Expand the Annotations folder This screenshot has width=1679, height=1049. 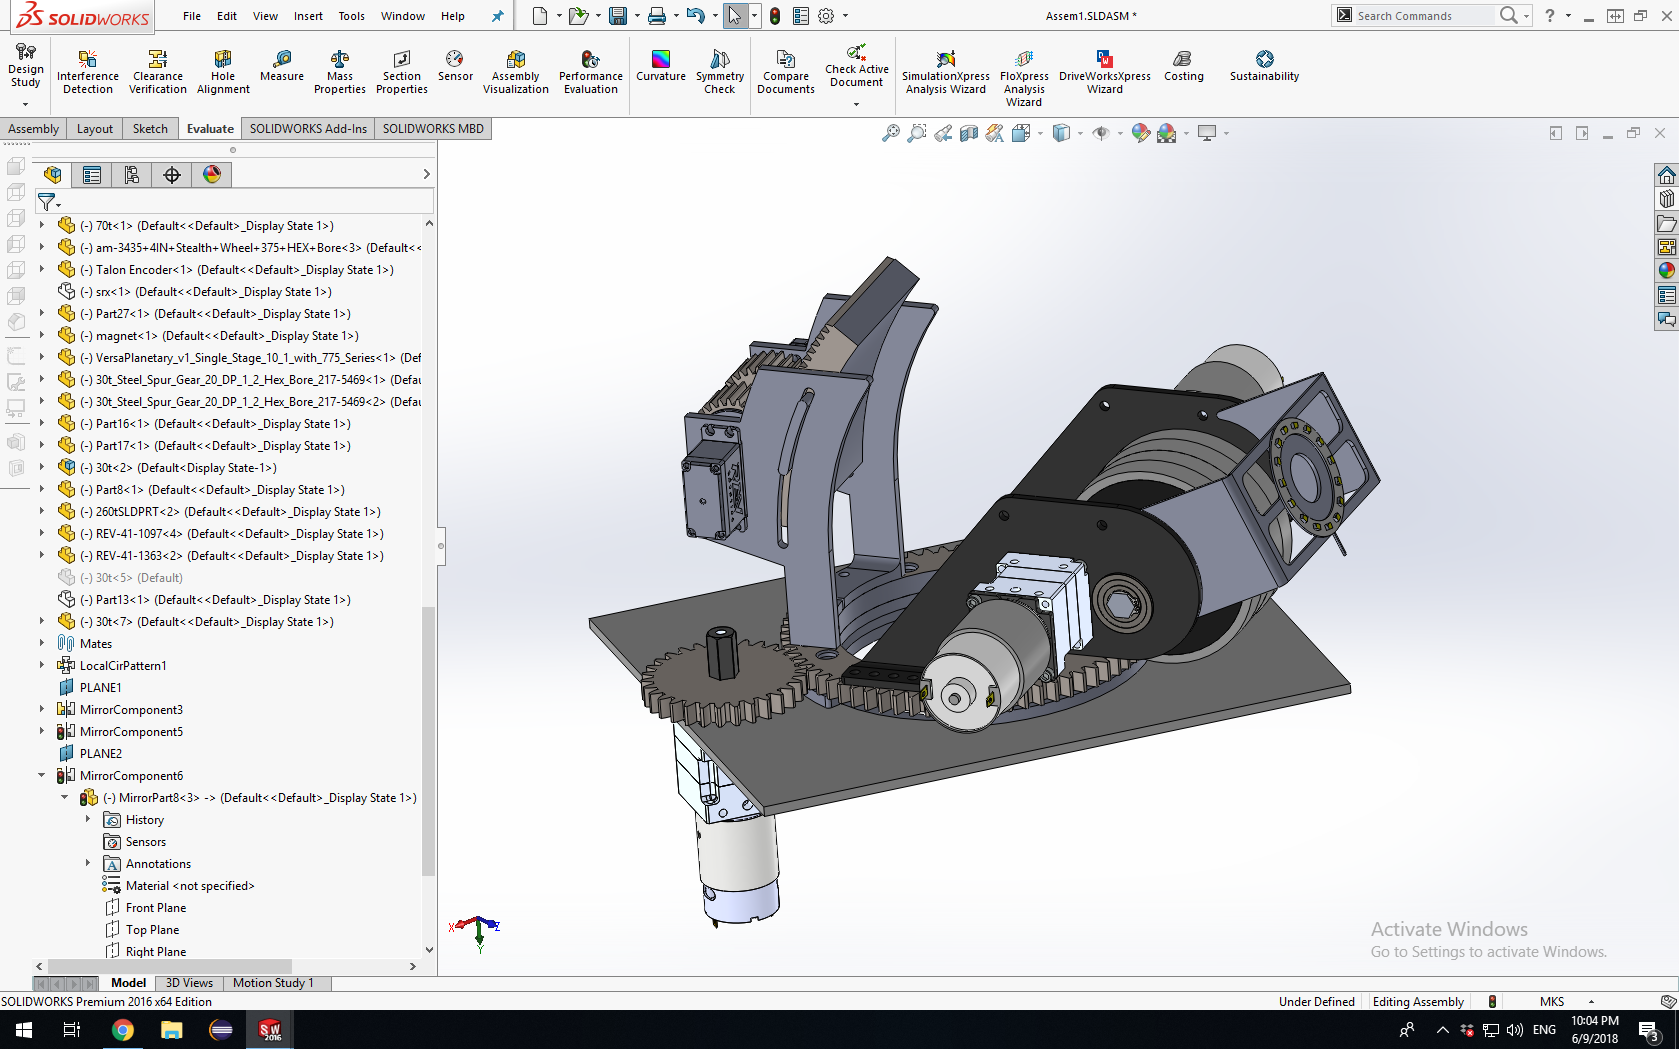pyautogui.click(x=88, y=864)
